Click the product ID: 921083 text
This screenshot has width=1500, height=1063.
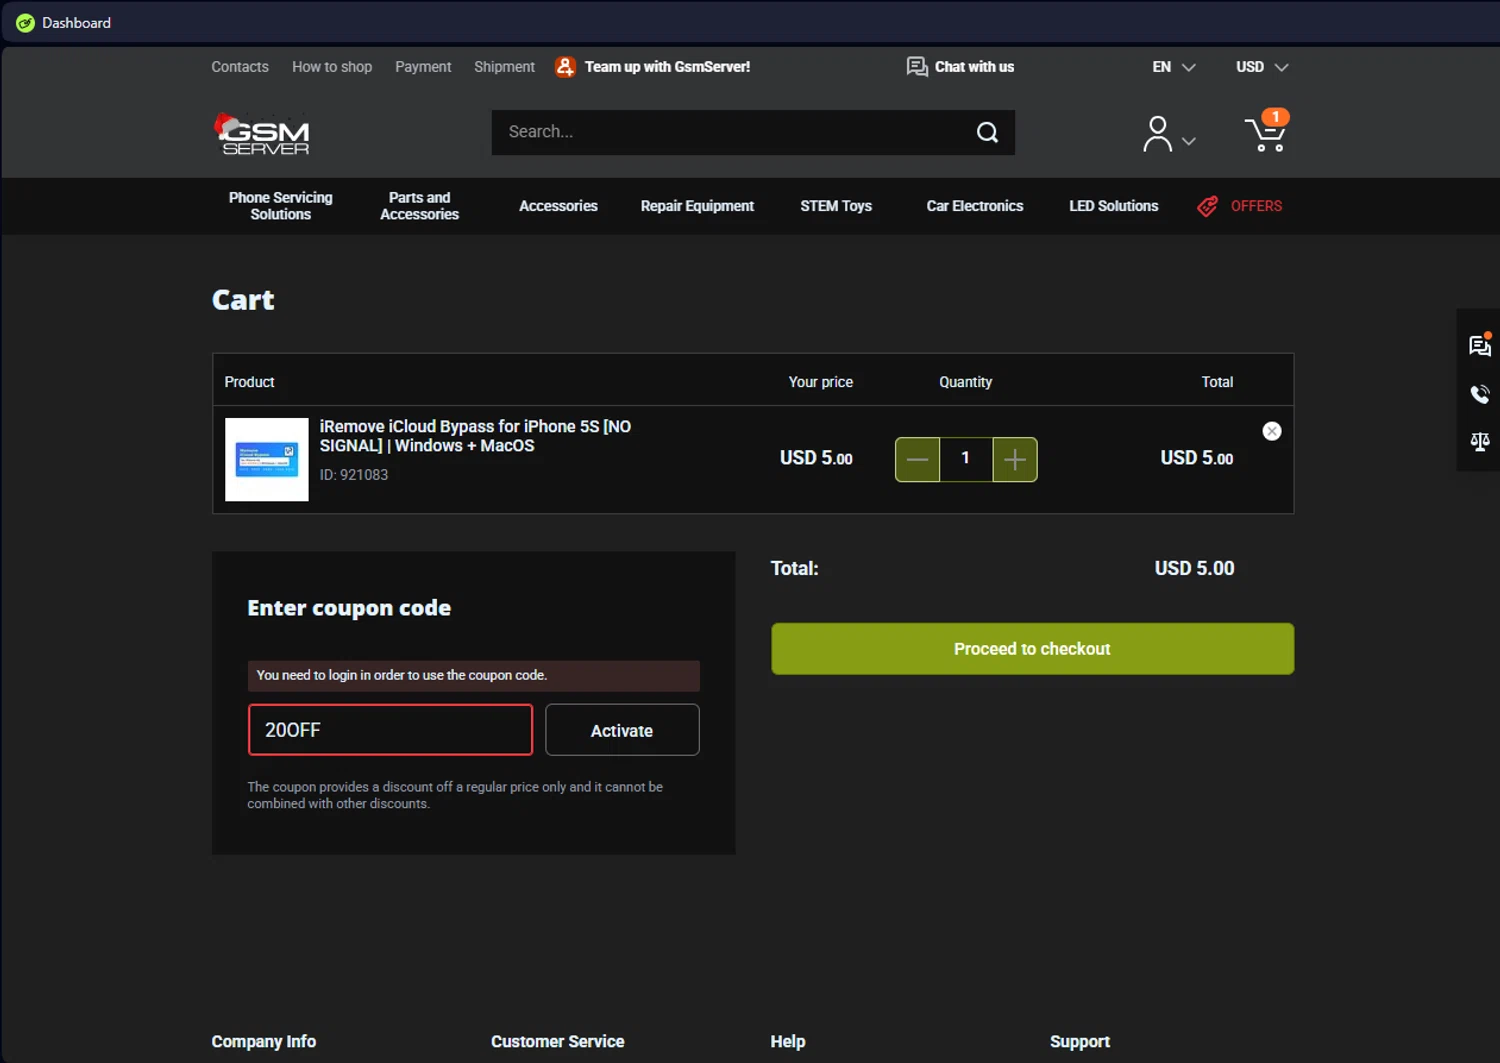pos(354,475)
